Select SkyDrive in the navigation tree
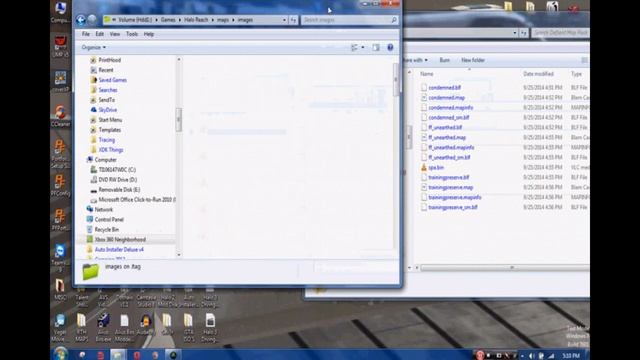640x360 pixels. click(x=108, y=110)
